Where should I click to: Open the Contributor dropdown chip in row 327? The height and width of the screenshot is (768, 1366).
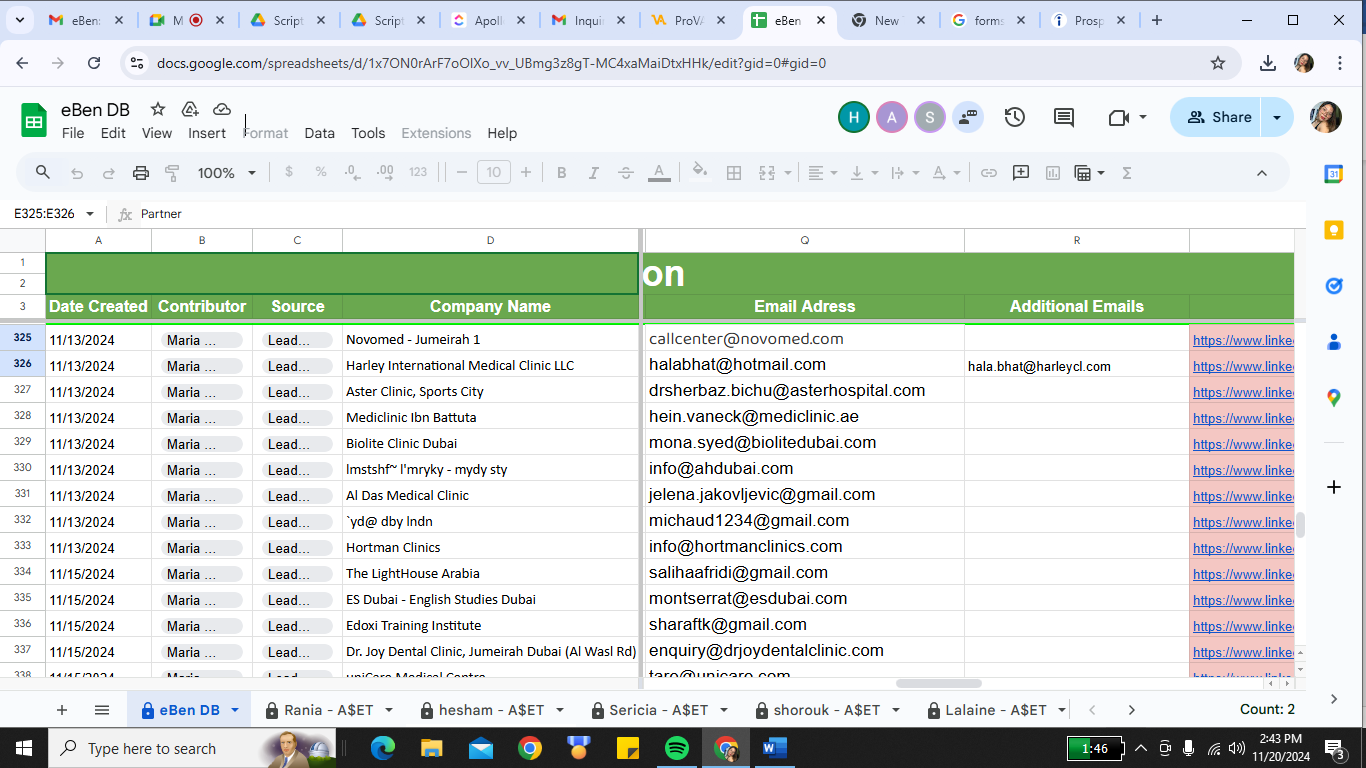(x=202, y=392)
